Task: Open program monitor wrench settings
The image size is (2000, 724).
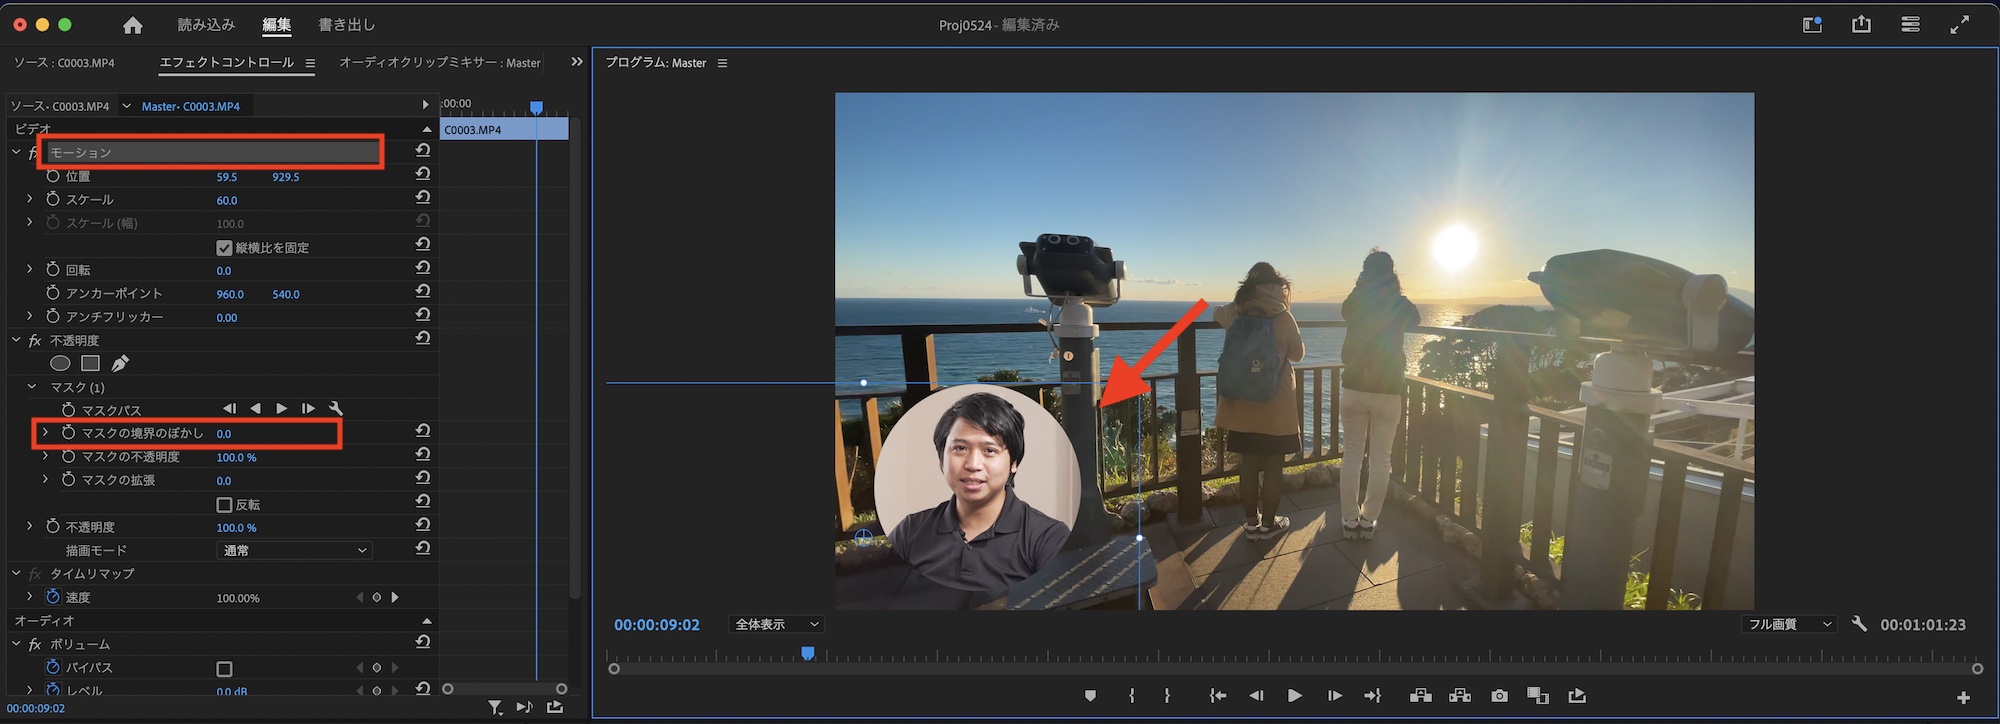Action: (1859, 624)
